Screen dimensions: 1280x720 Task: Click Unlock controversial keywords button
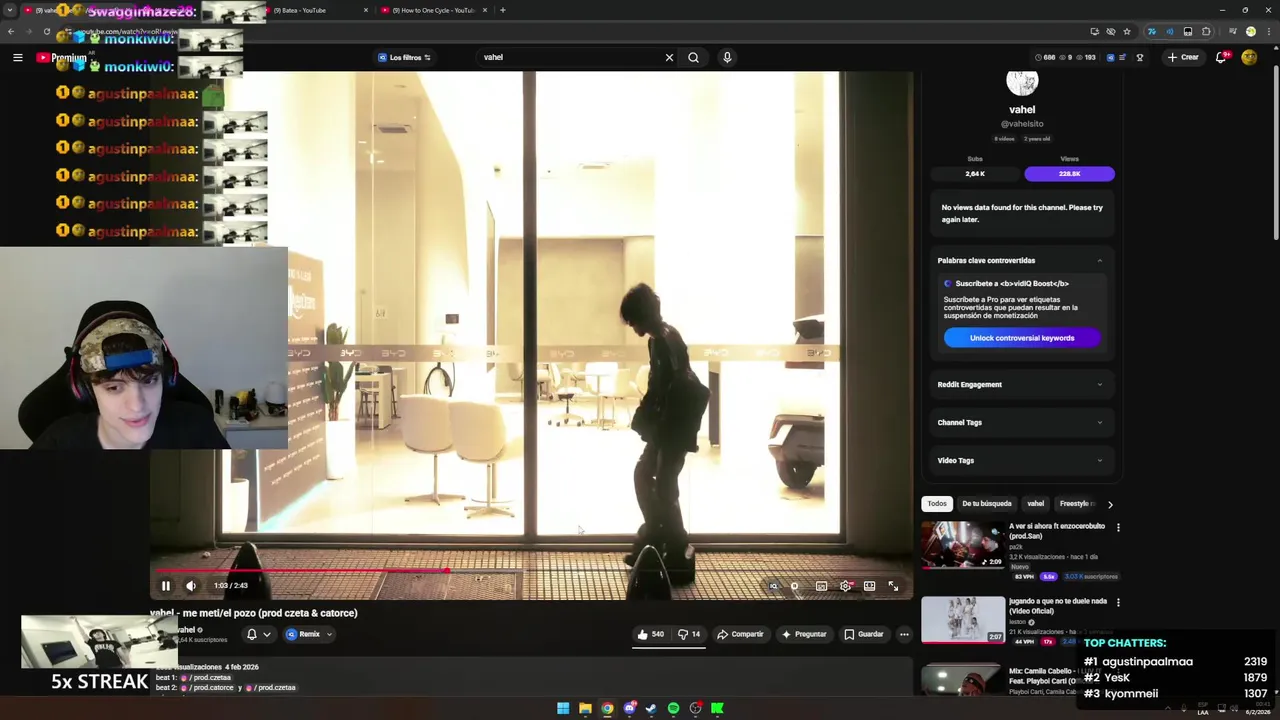click(x=1022, y=338)
